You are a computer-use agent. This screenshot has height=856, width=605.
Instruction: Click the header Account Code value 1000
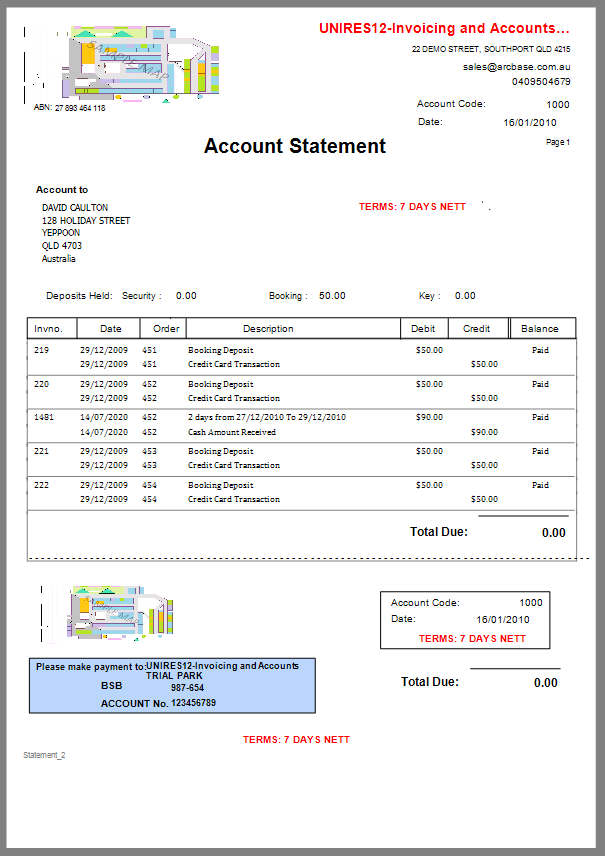tap(557, 104)
